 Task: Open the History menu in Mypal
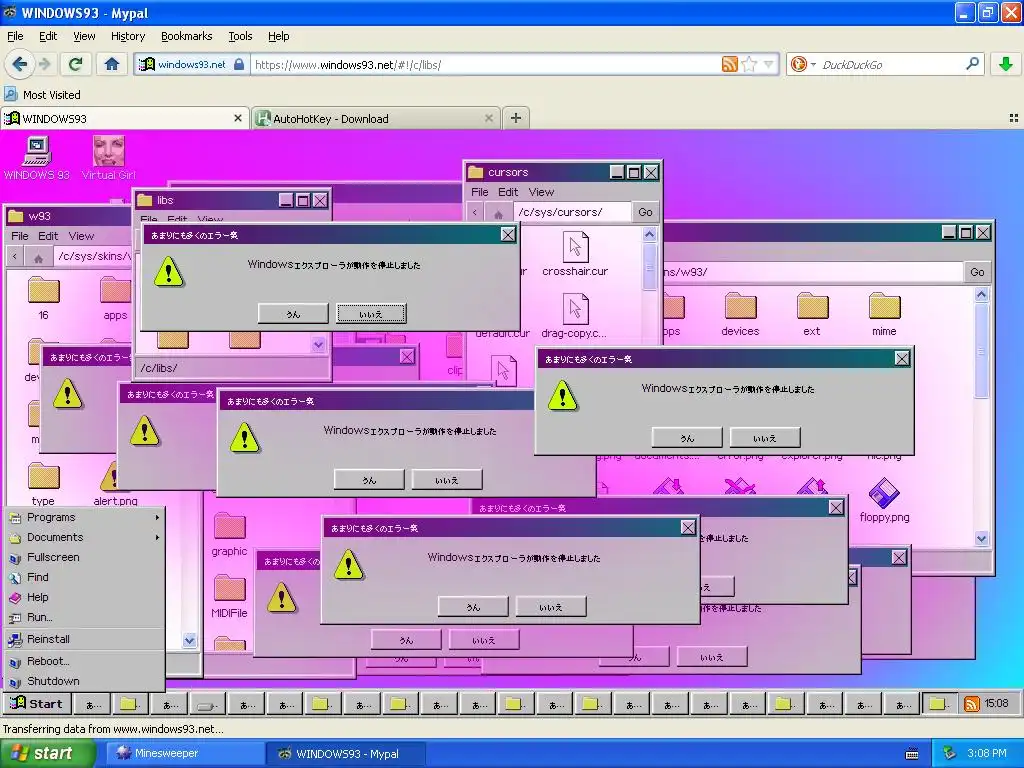127,36
